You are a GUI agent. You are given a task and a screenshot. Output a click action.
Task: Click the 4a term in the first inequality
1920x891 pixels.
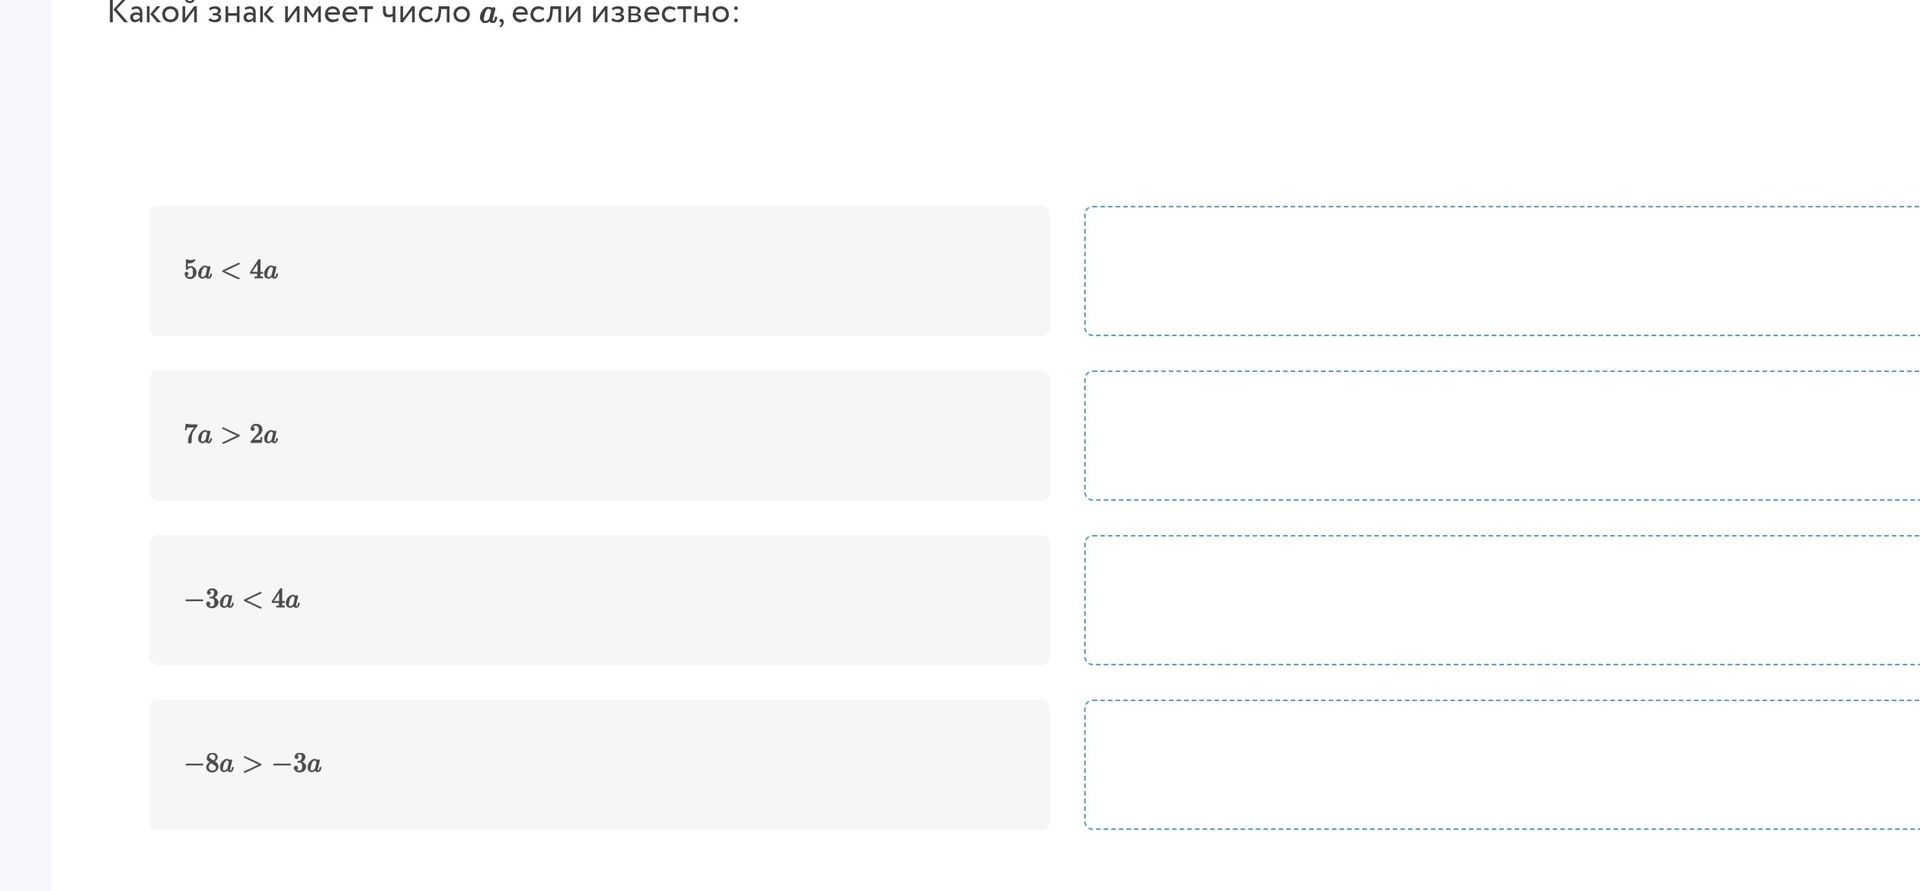264,270
